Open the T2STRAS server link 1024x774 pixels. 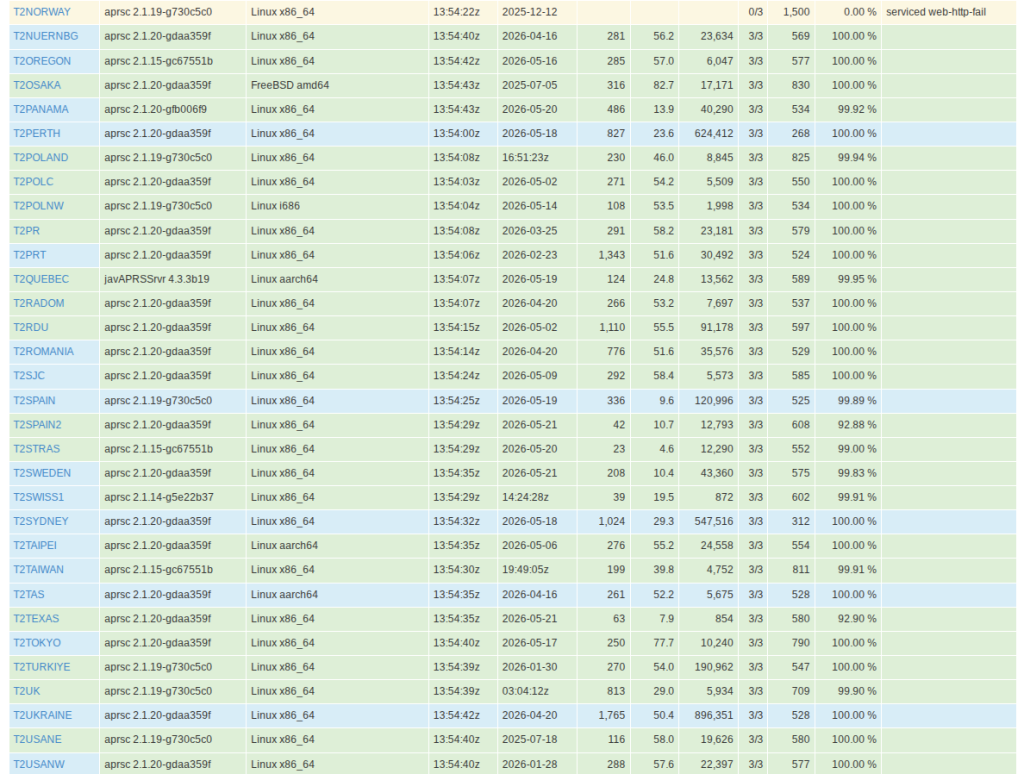click(x=37, y=449)
